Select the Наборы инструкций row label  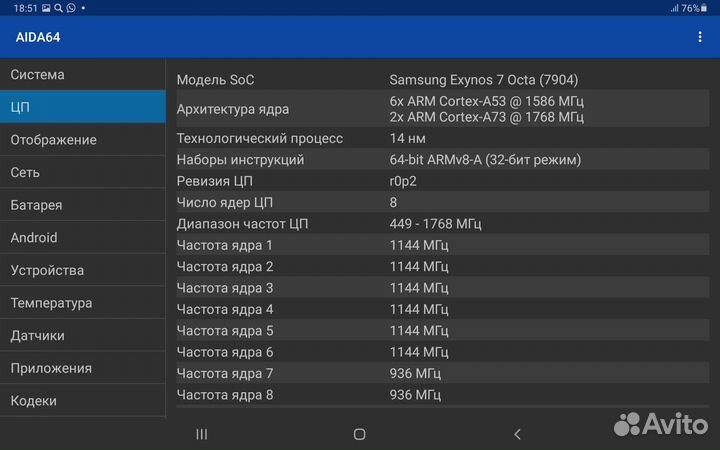[240, 160]
